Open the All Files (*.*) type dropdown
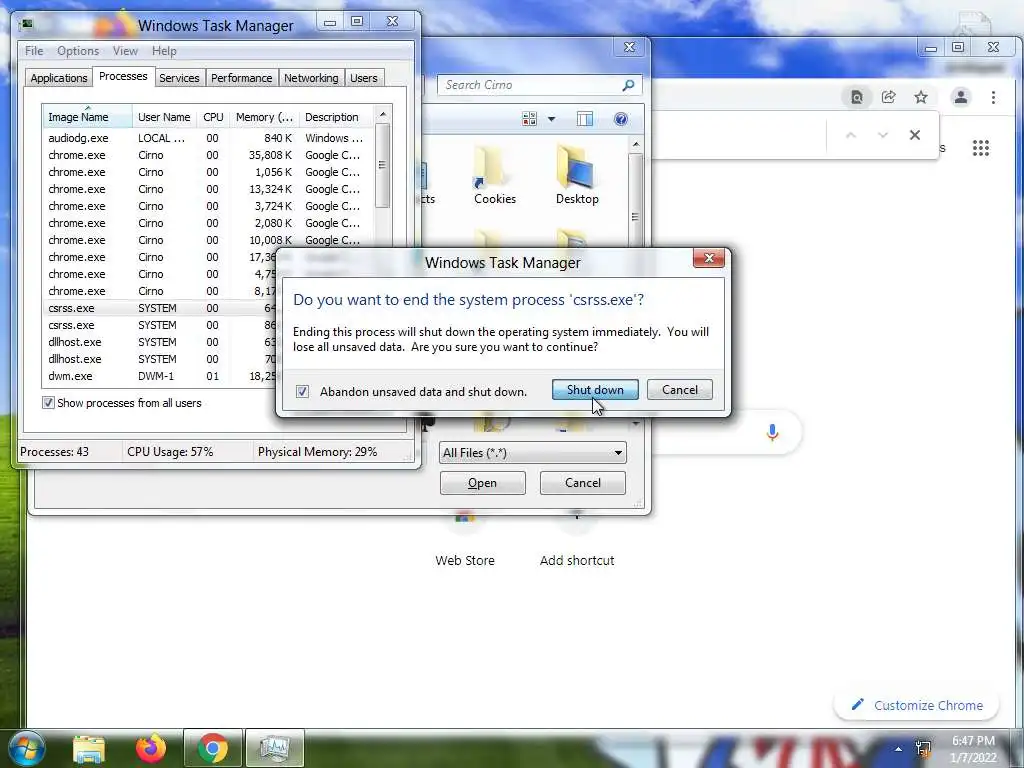 (533, 453)
